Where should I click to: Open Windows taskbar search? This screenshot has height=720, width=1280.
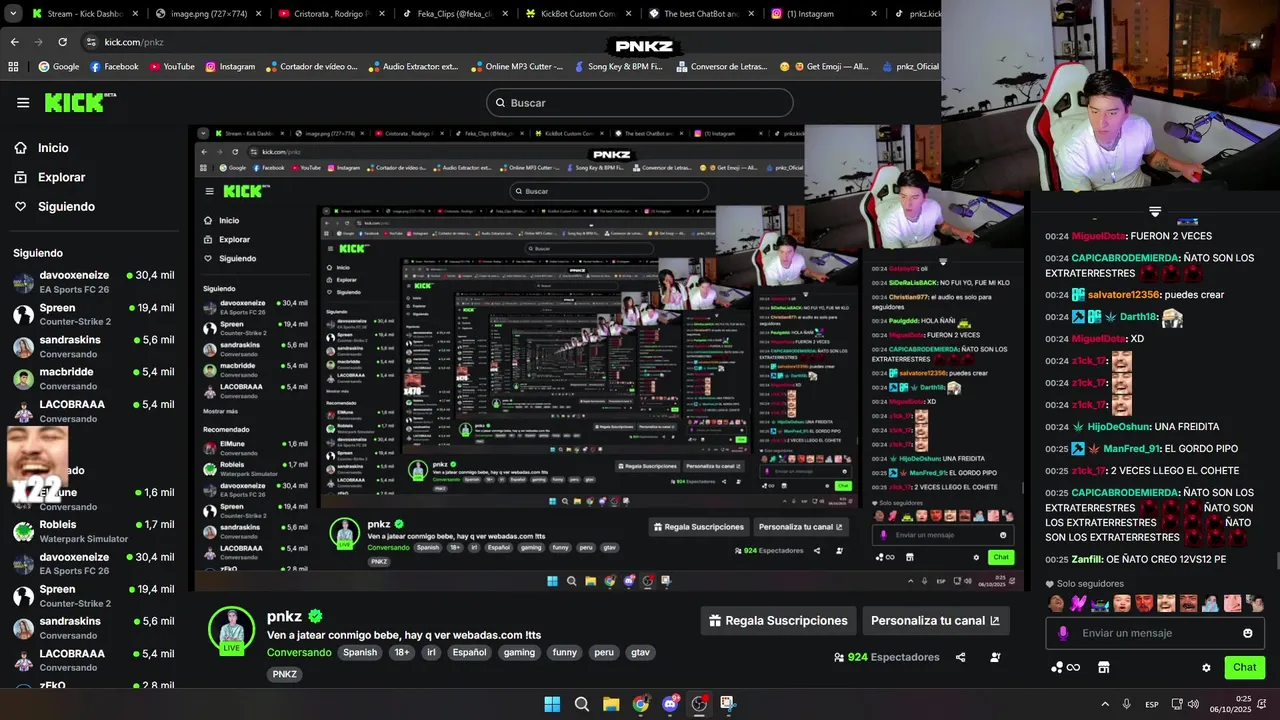click(582, 704)
